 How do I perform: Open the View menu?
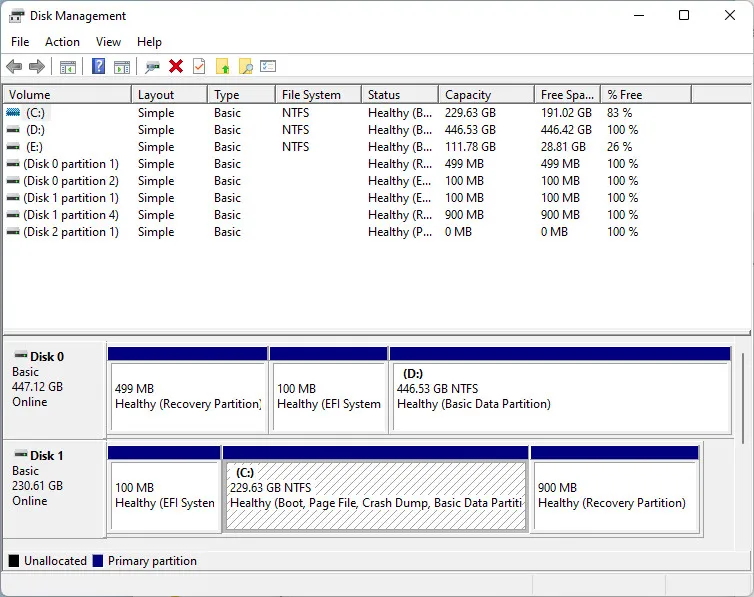pyautogui.click(x=108, y=42)
